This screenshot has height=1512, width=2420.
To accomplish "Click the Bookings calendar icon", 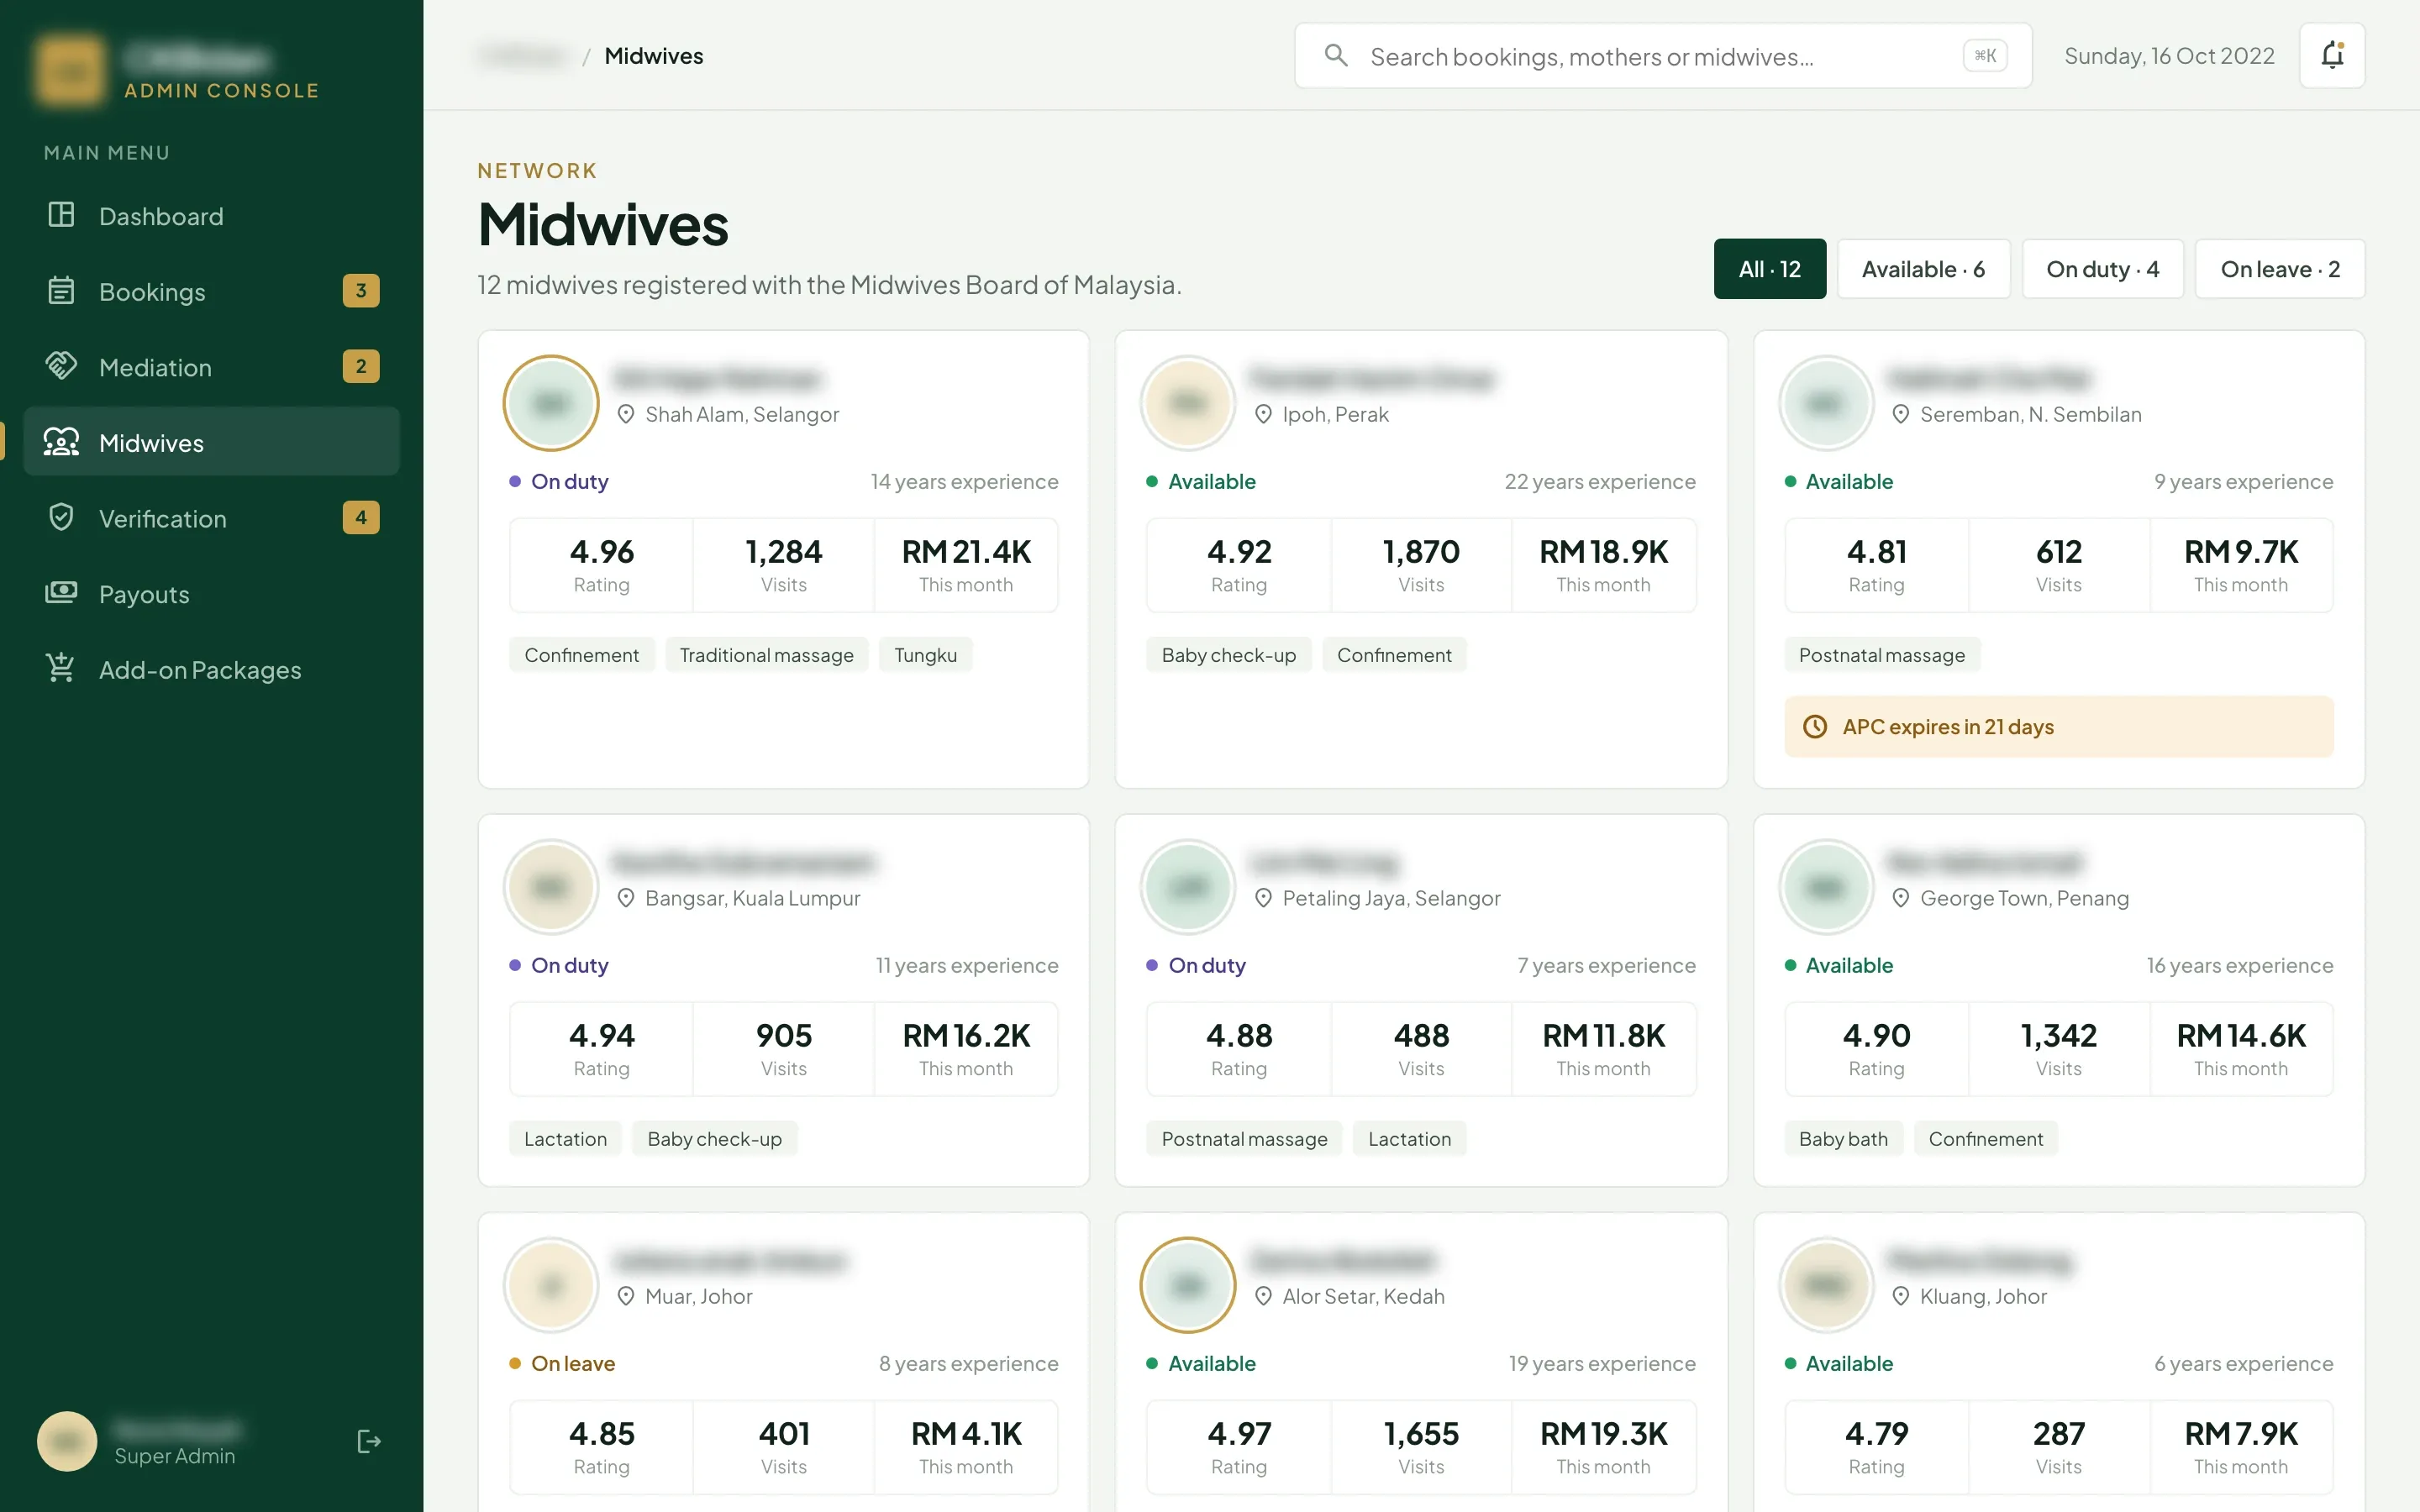I will point(61,290).
